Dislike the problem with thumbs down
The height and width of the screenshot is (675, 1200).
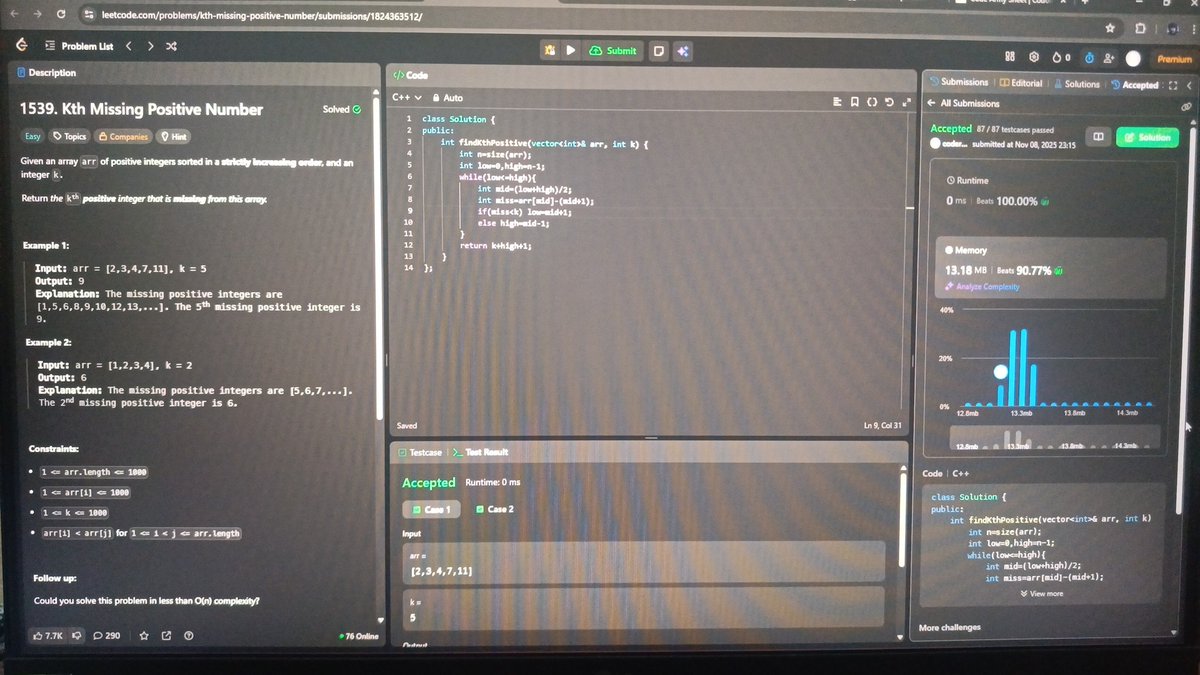pyautogui.click(x=76, y=635)
